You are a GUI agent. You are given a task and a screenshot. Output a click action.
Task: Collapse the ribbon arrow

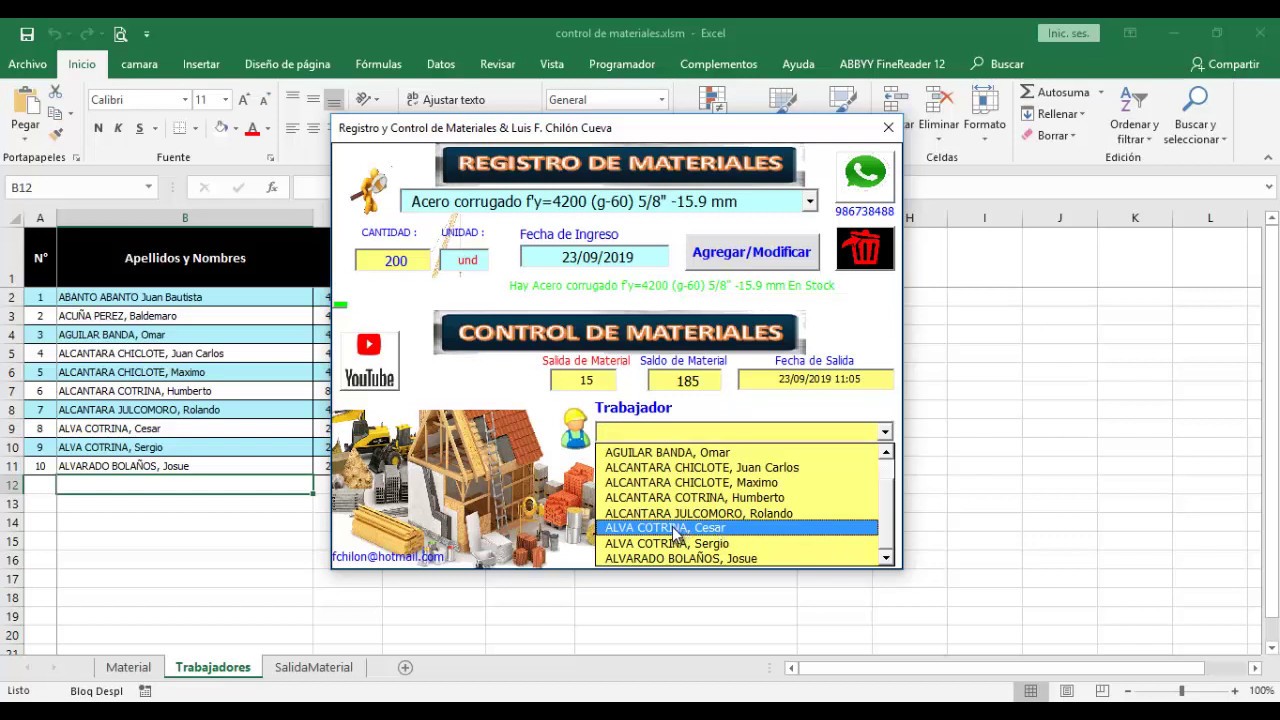point(1269,158)
